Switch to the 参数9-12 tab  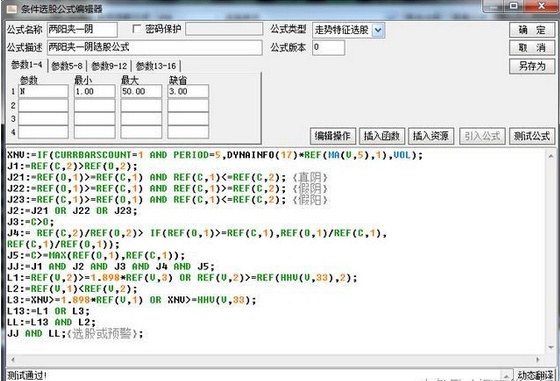[109, 66]
